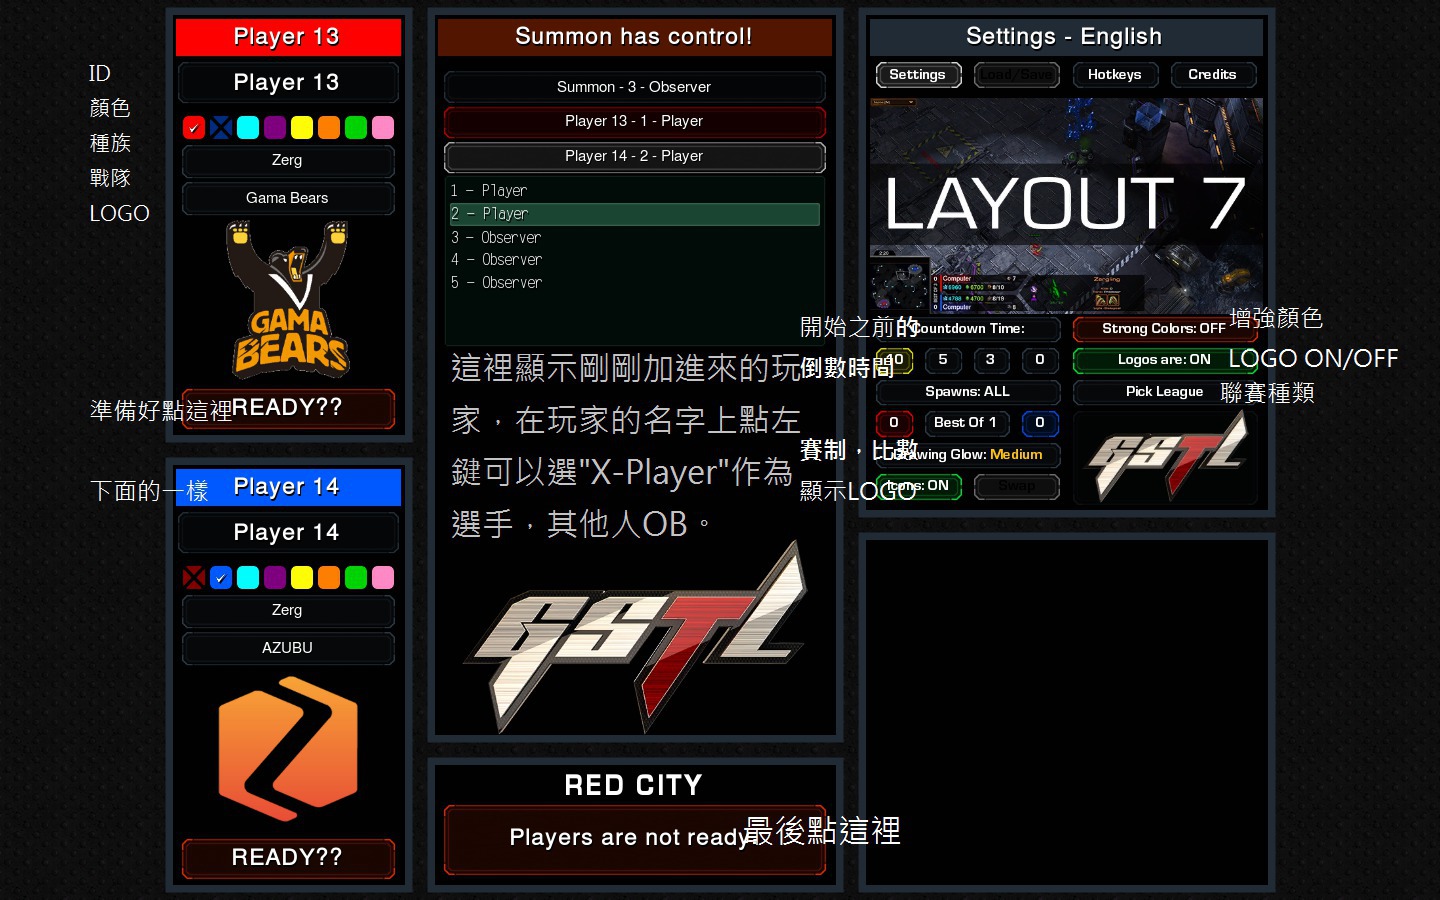Set countdown time to 5
Viewport: 1440px width, 900px height.
click(943, 360)
